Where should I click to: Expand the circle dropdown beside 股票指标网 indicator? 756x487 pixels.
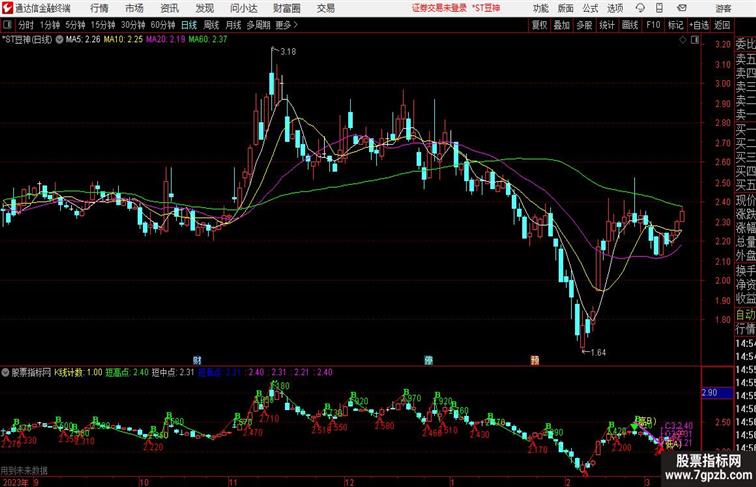[5, 372]
